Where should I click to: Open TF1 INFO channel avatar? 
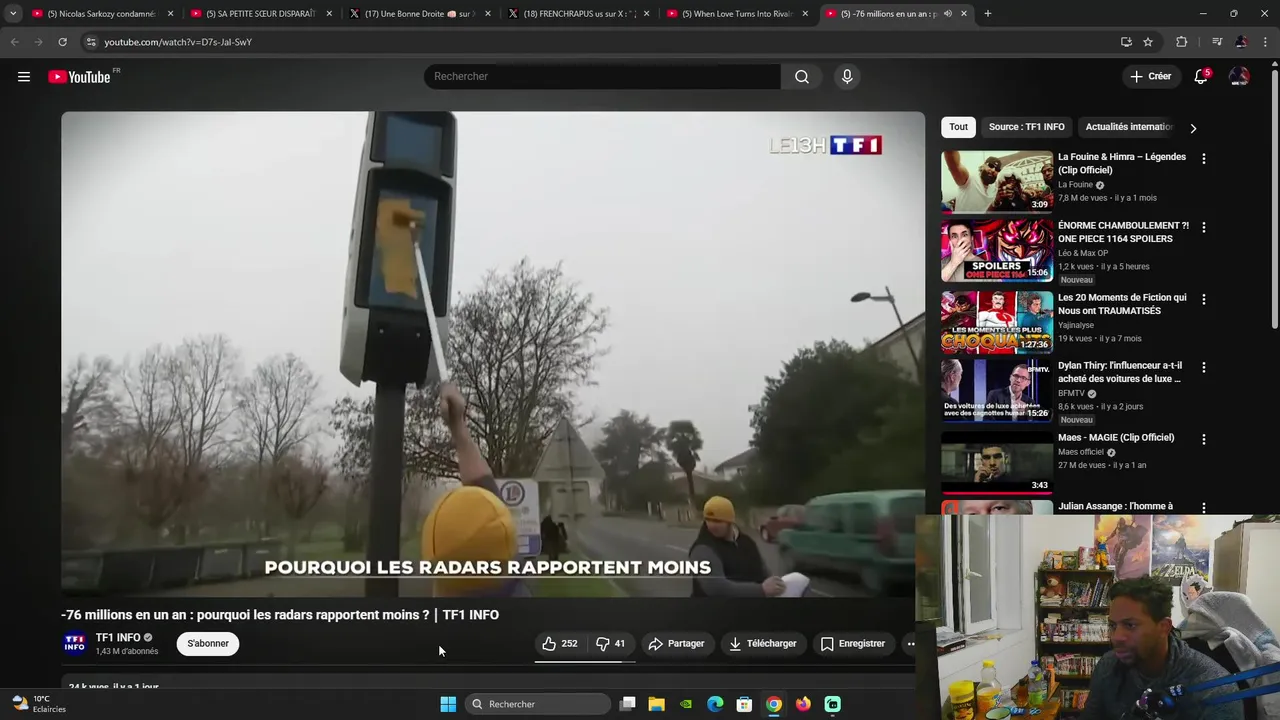point(75,644)
